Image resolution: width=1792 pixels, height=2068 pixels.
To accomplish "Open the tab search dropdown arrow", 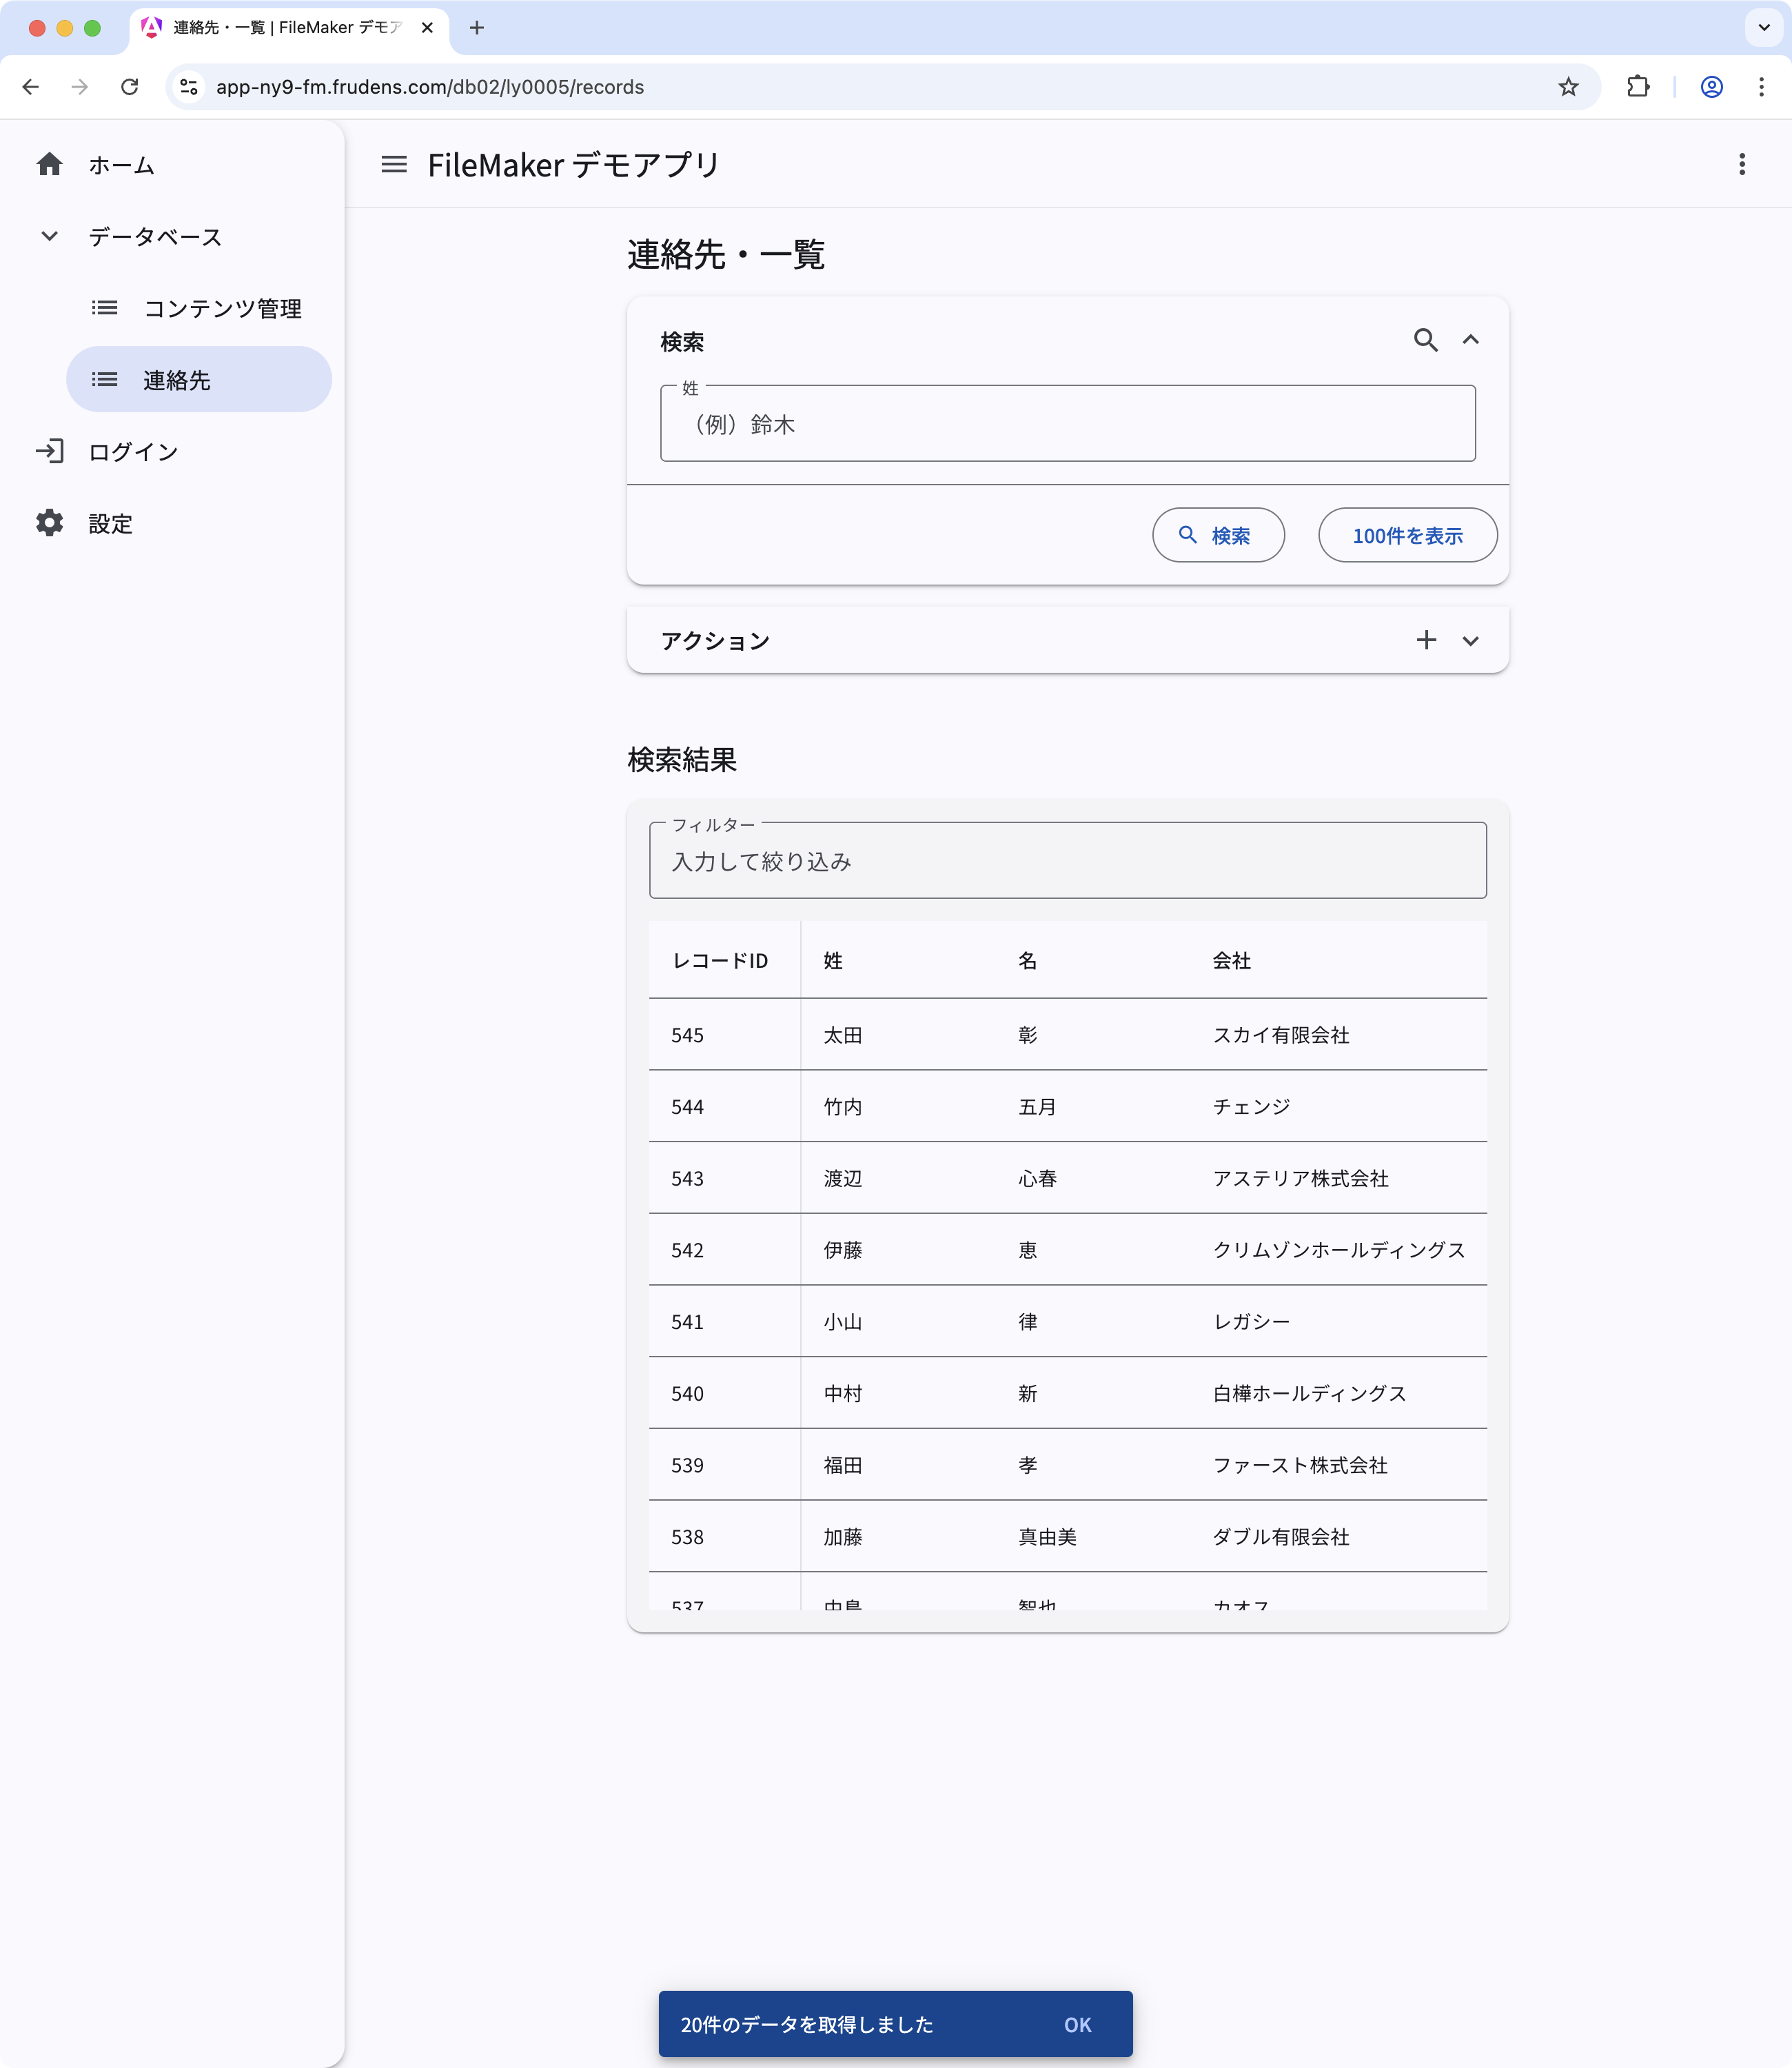I will tap(1764, 28).
